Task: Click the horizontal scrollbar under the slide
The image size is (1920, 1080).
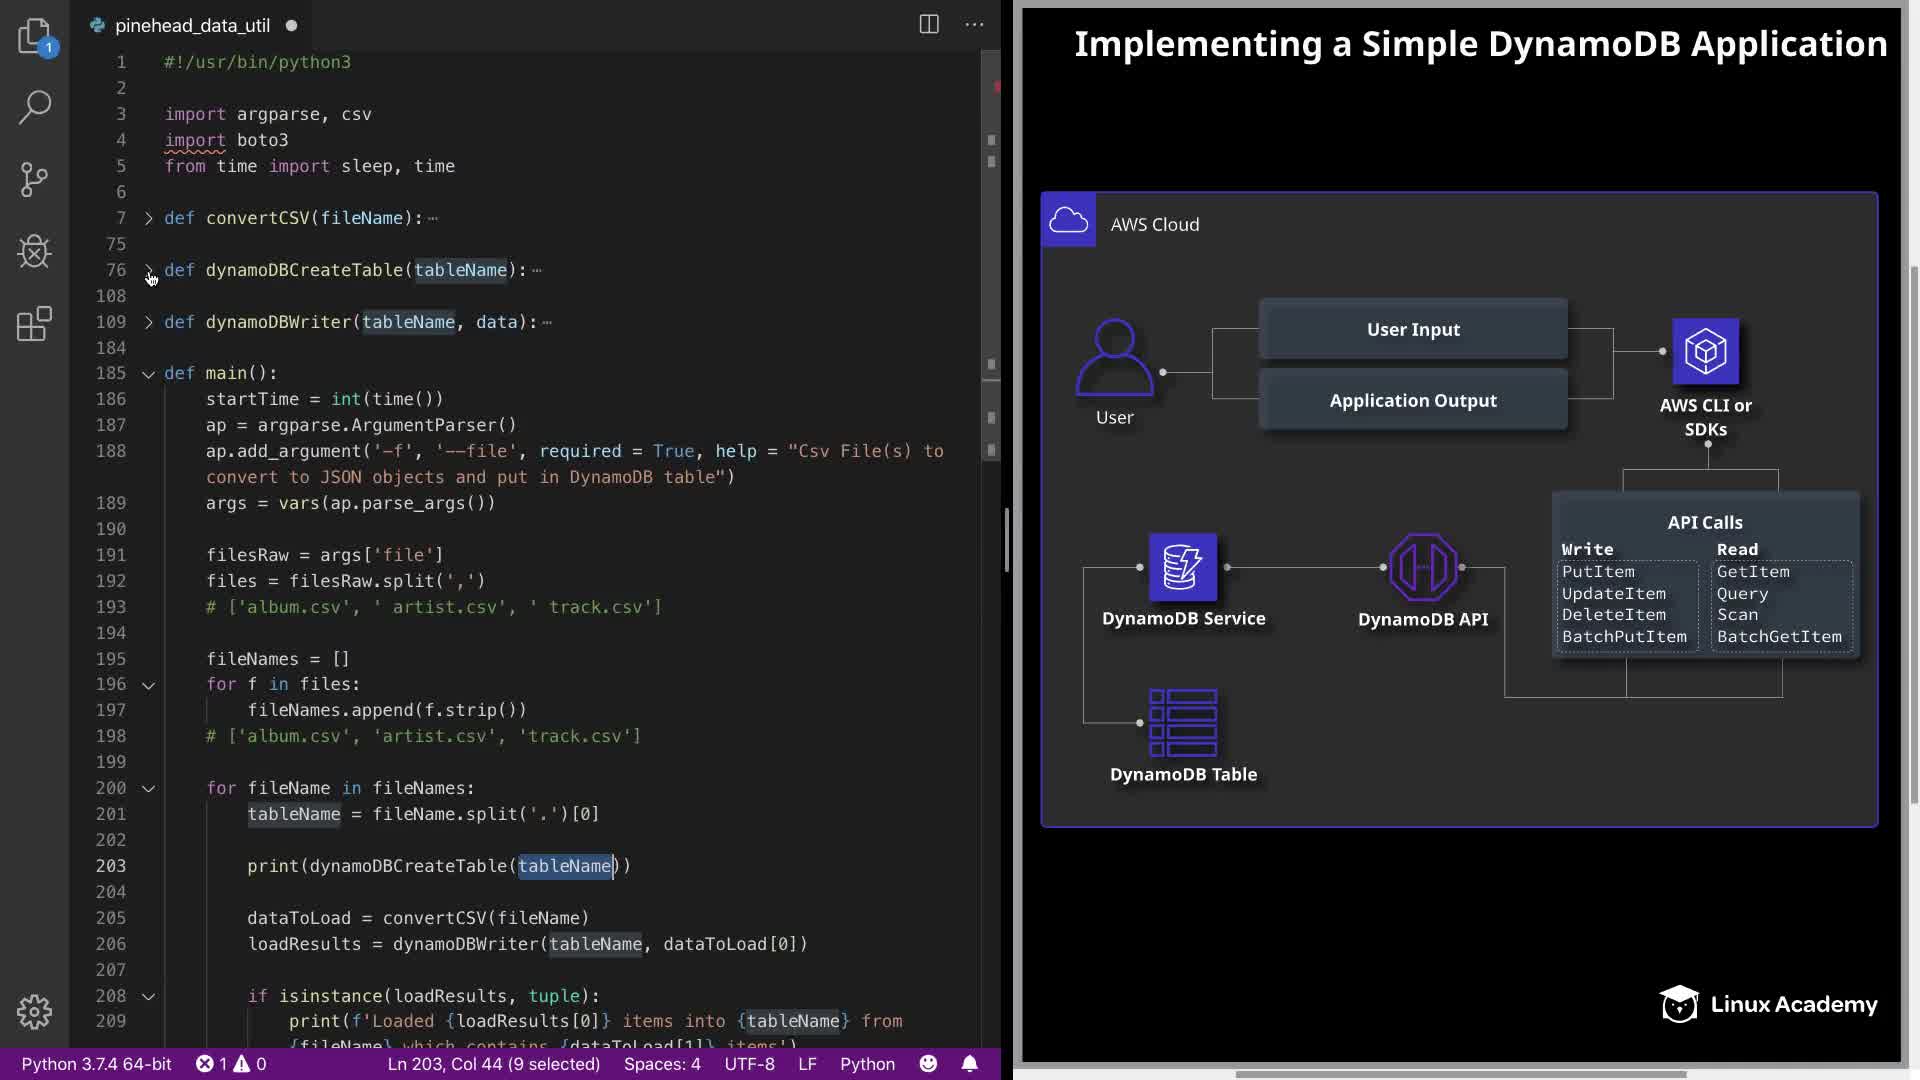Action: (1460, 1074)
